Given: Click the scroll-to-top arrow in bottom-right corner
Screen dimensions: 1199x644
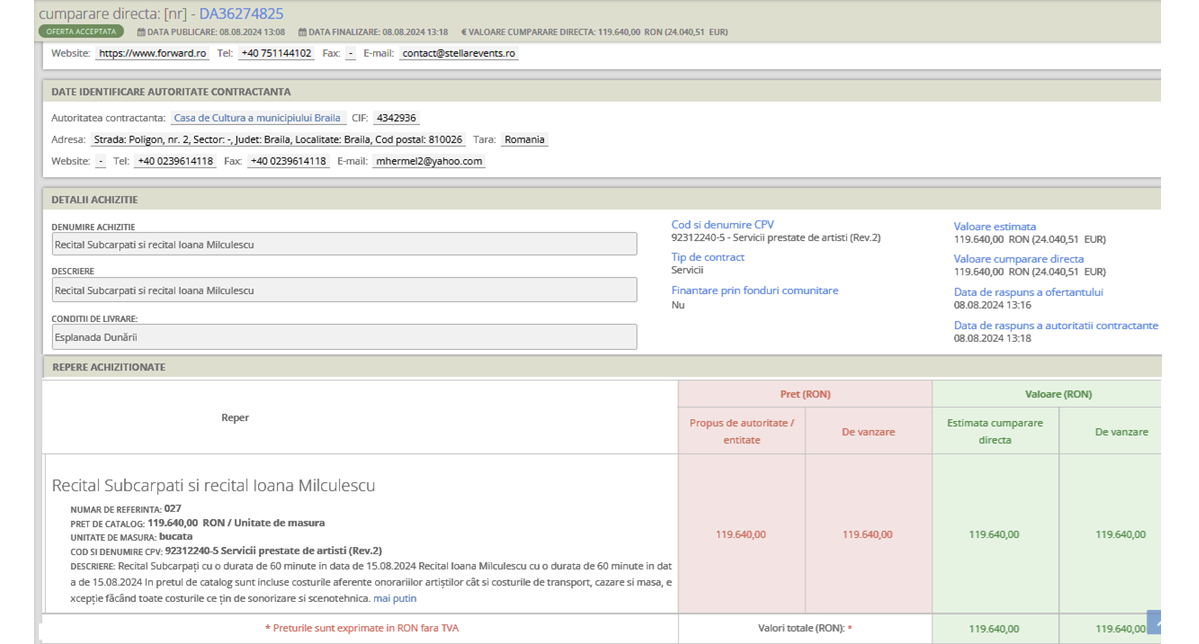Looking at the screenshot, I should point(1154,621).
